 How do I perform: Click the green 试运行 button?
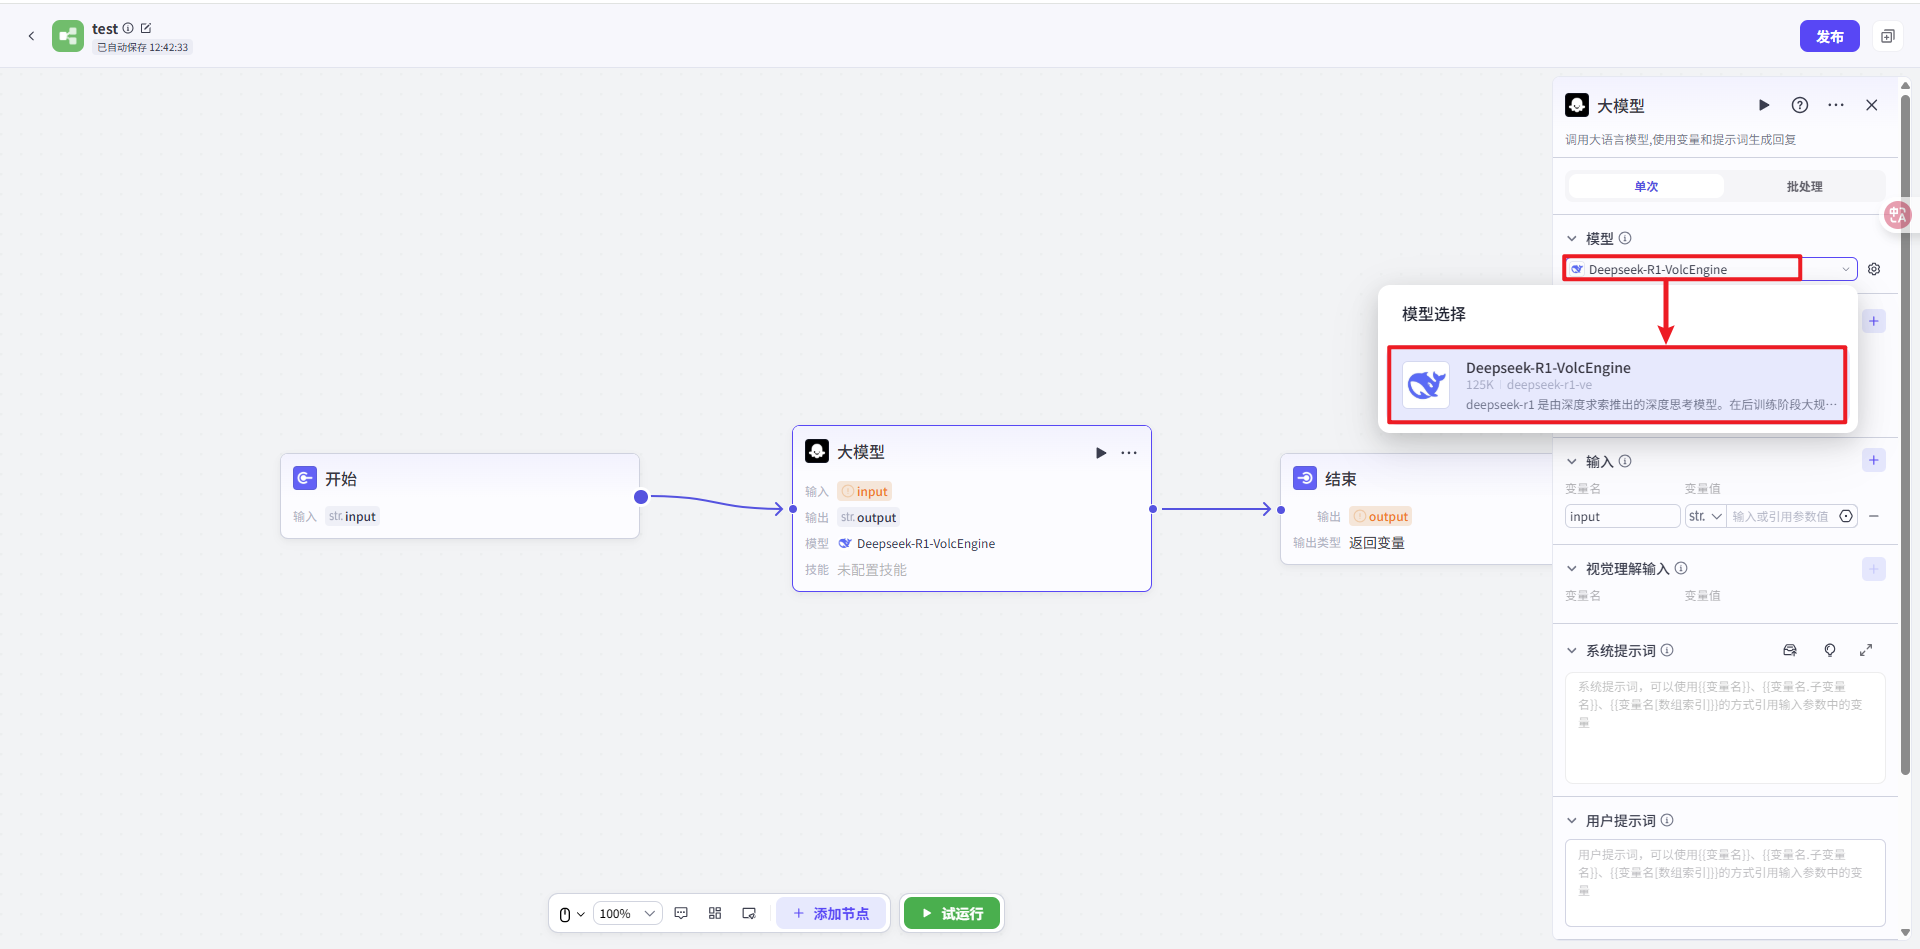[x=952, y=913]
